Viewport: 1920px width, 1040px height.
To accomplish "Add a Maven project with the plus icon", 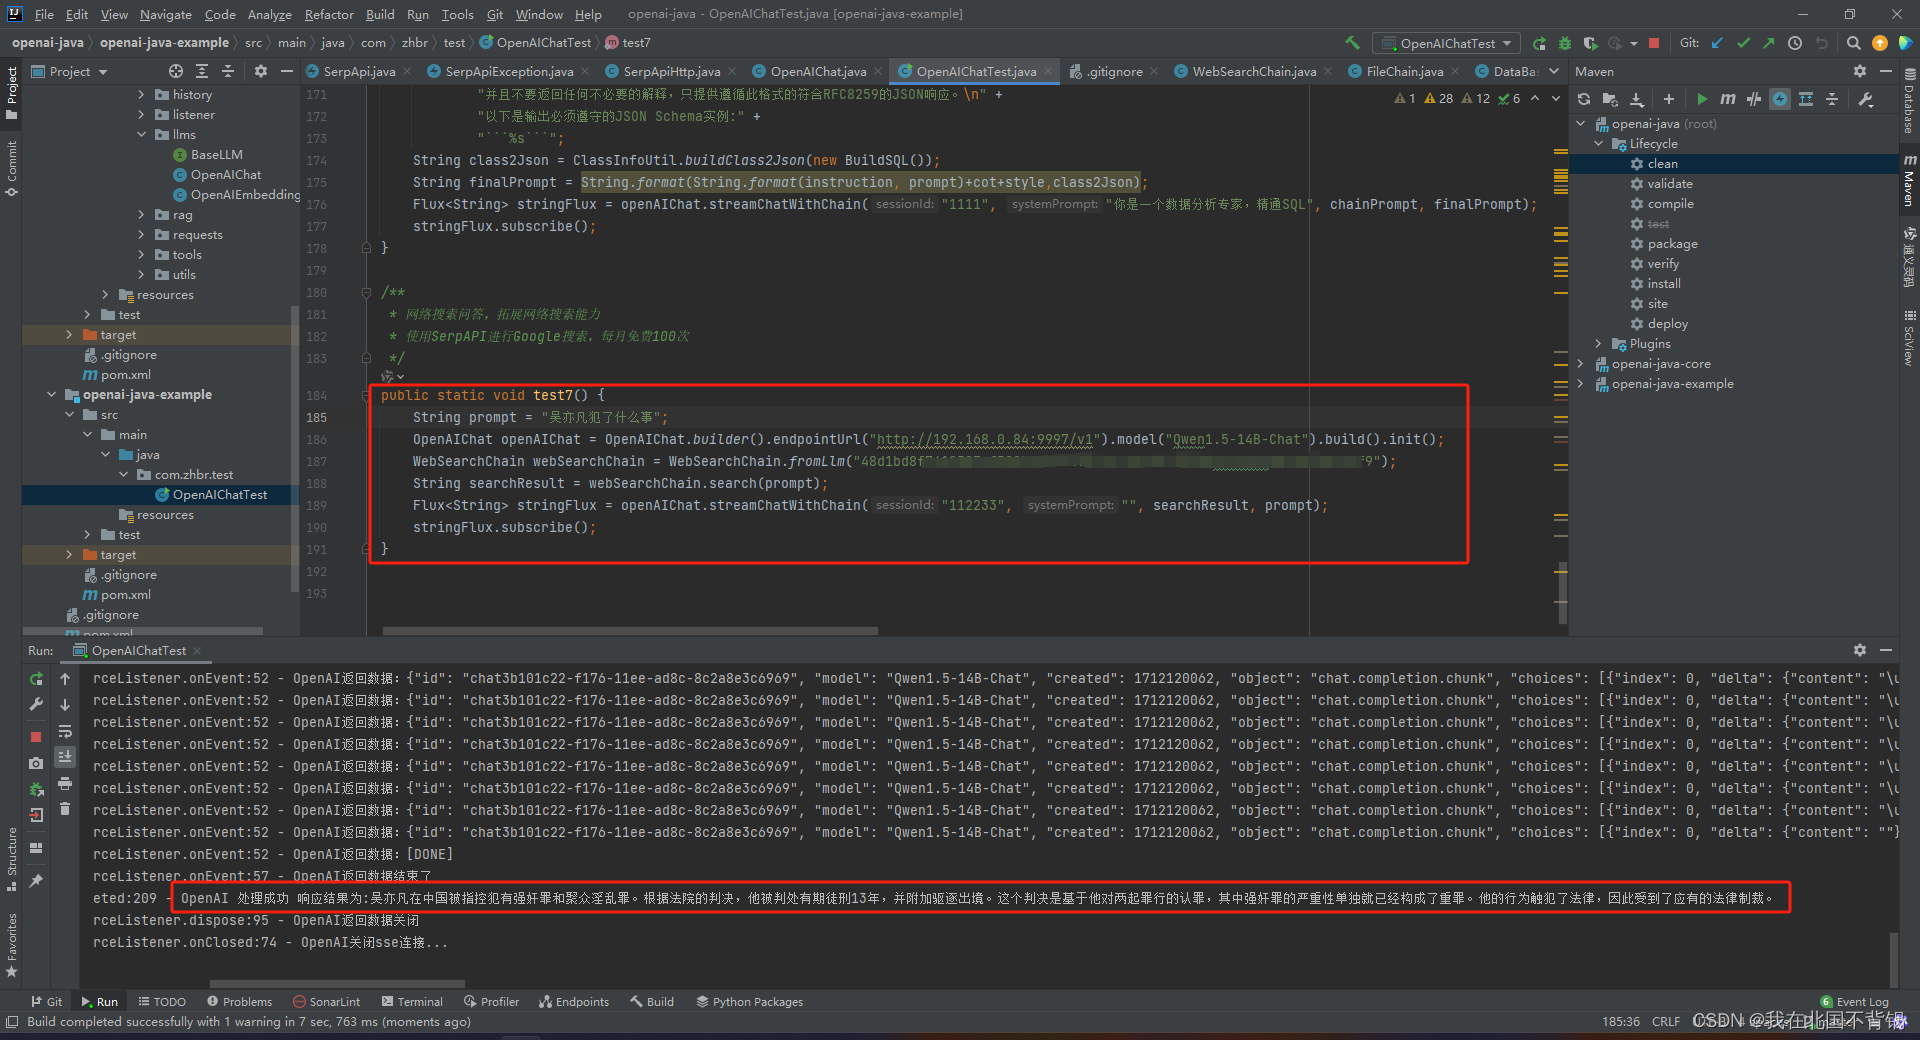I will (1668, 99).
